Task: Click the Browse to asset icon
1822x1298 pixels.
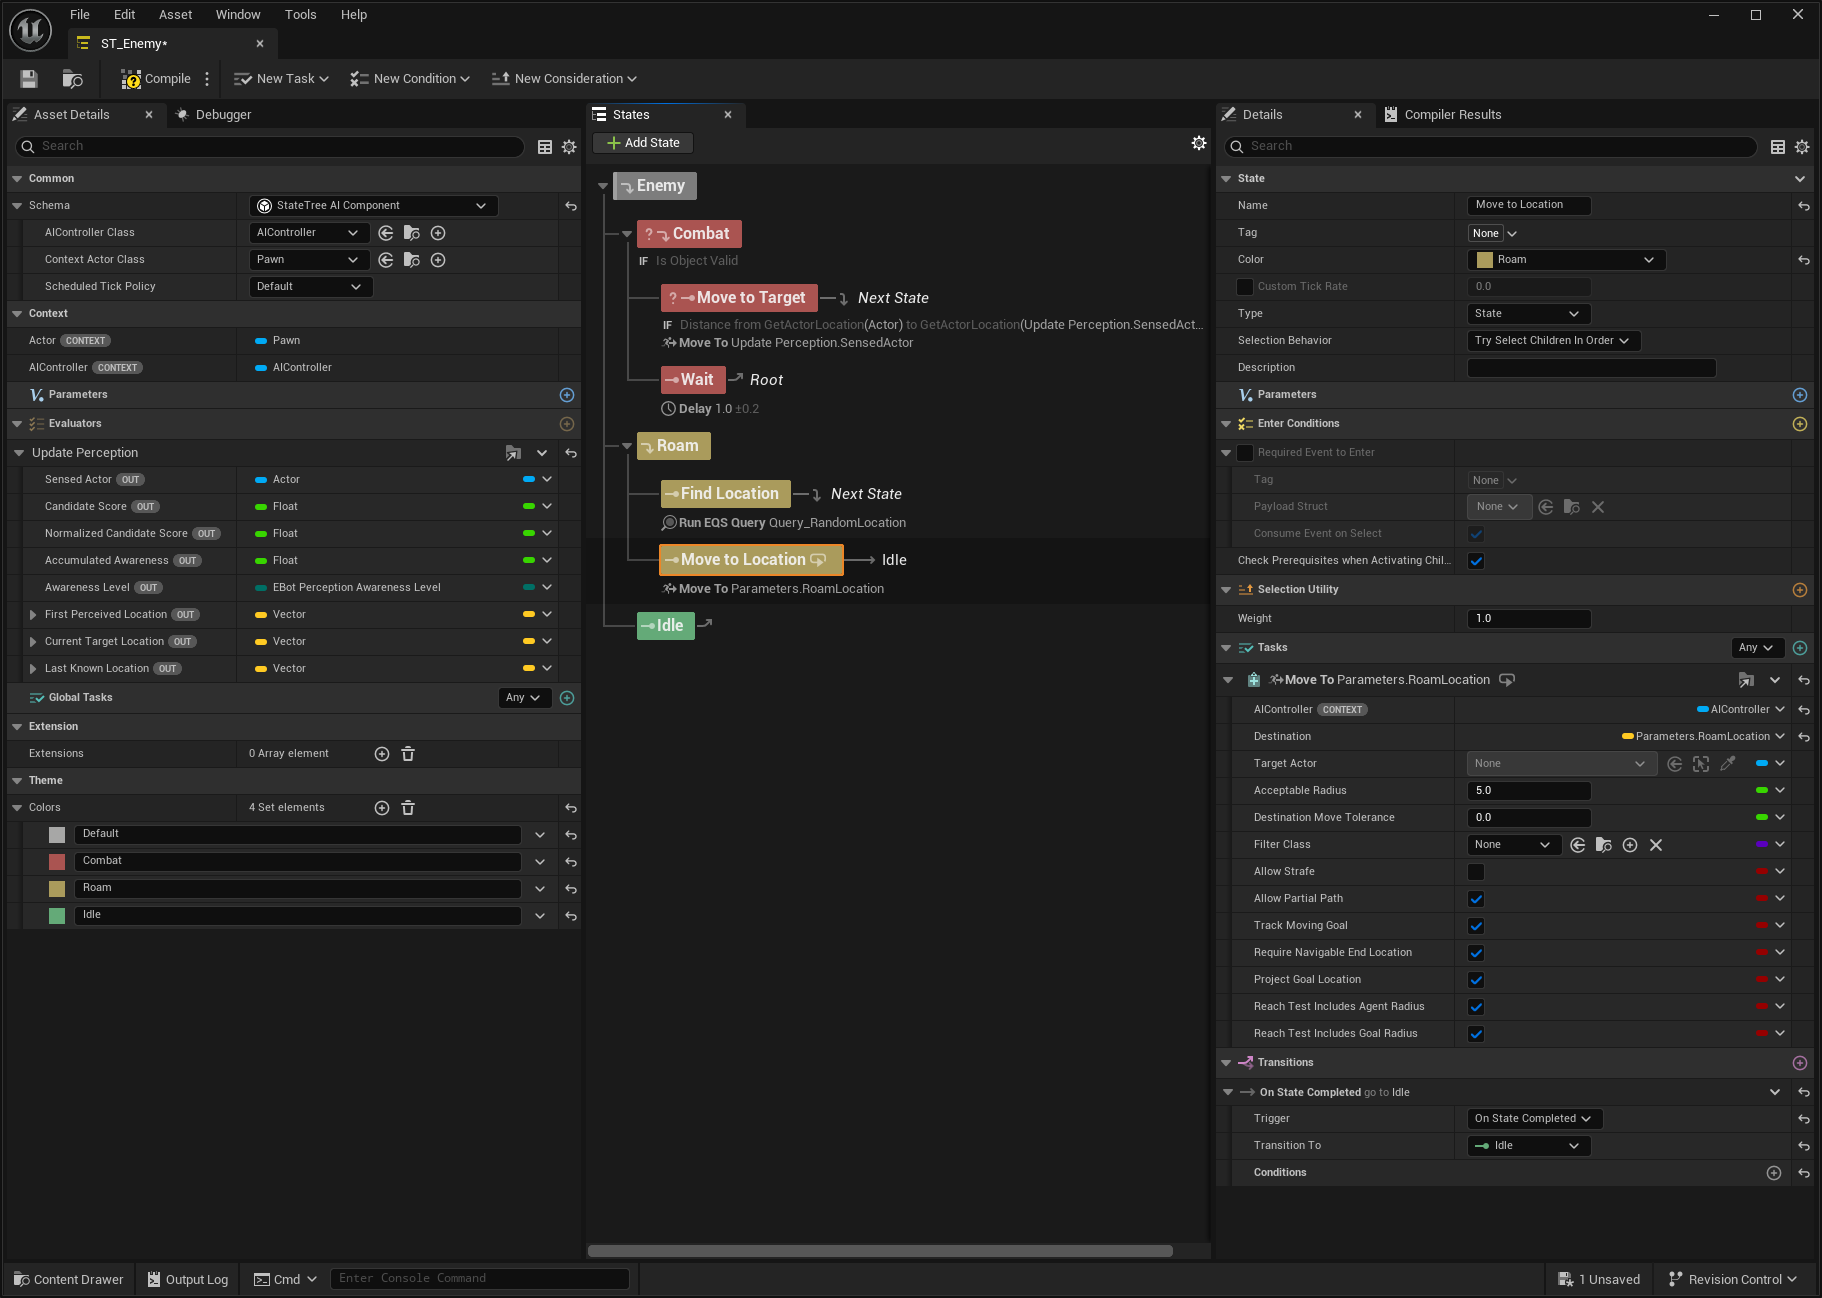Action: click(72, 79)
